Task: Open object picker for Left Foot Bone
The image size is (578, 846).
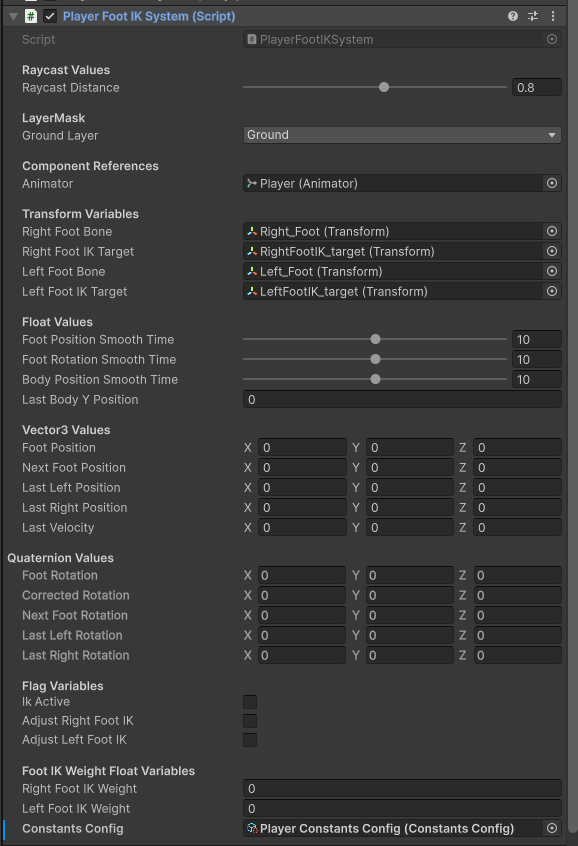Action: point(552,271)
